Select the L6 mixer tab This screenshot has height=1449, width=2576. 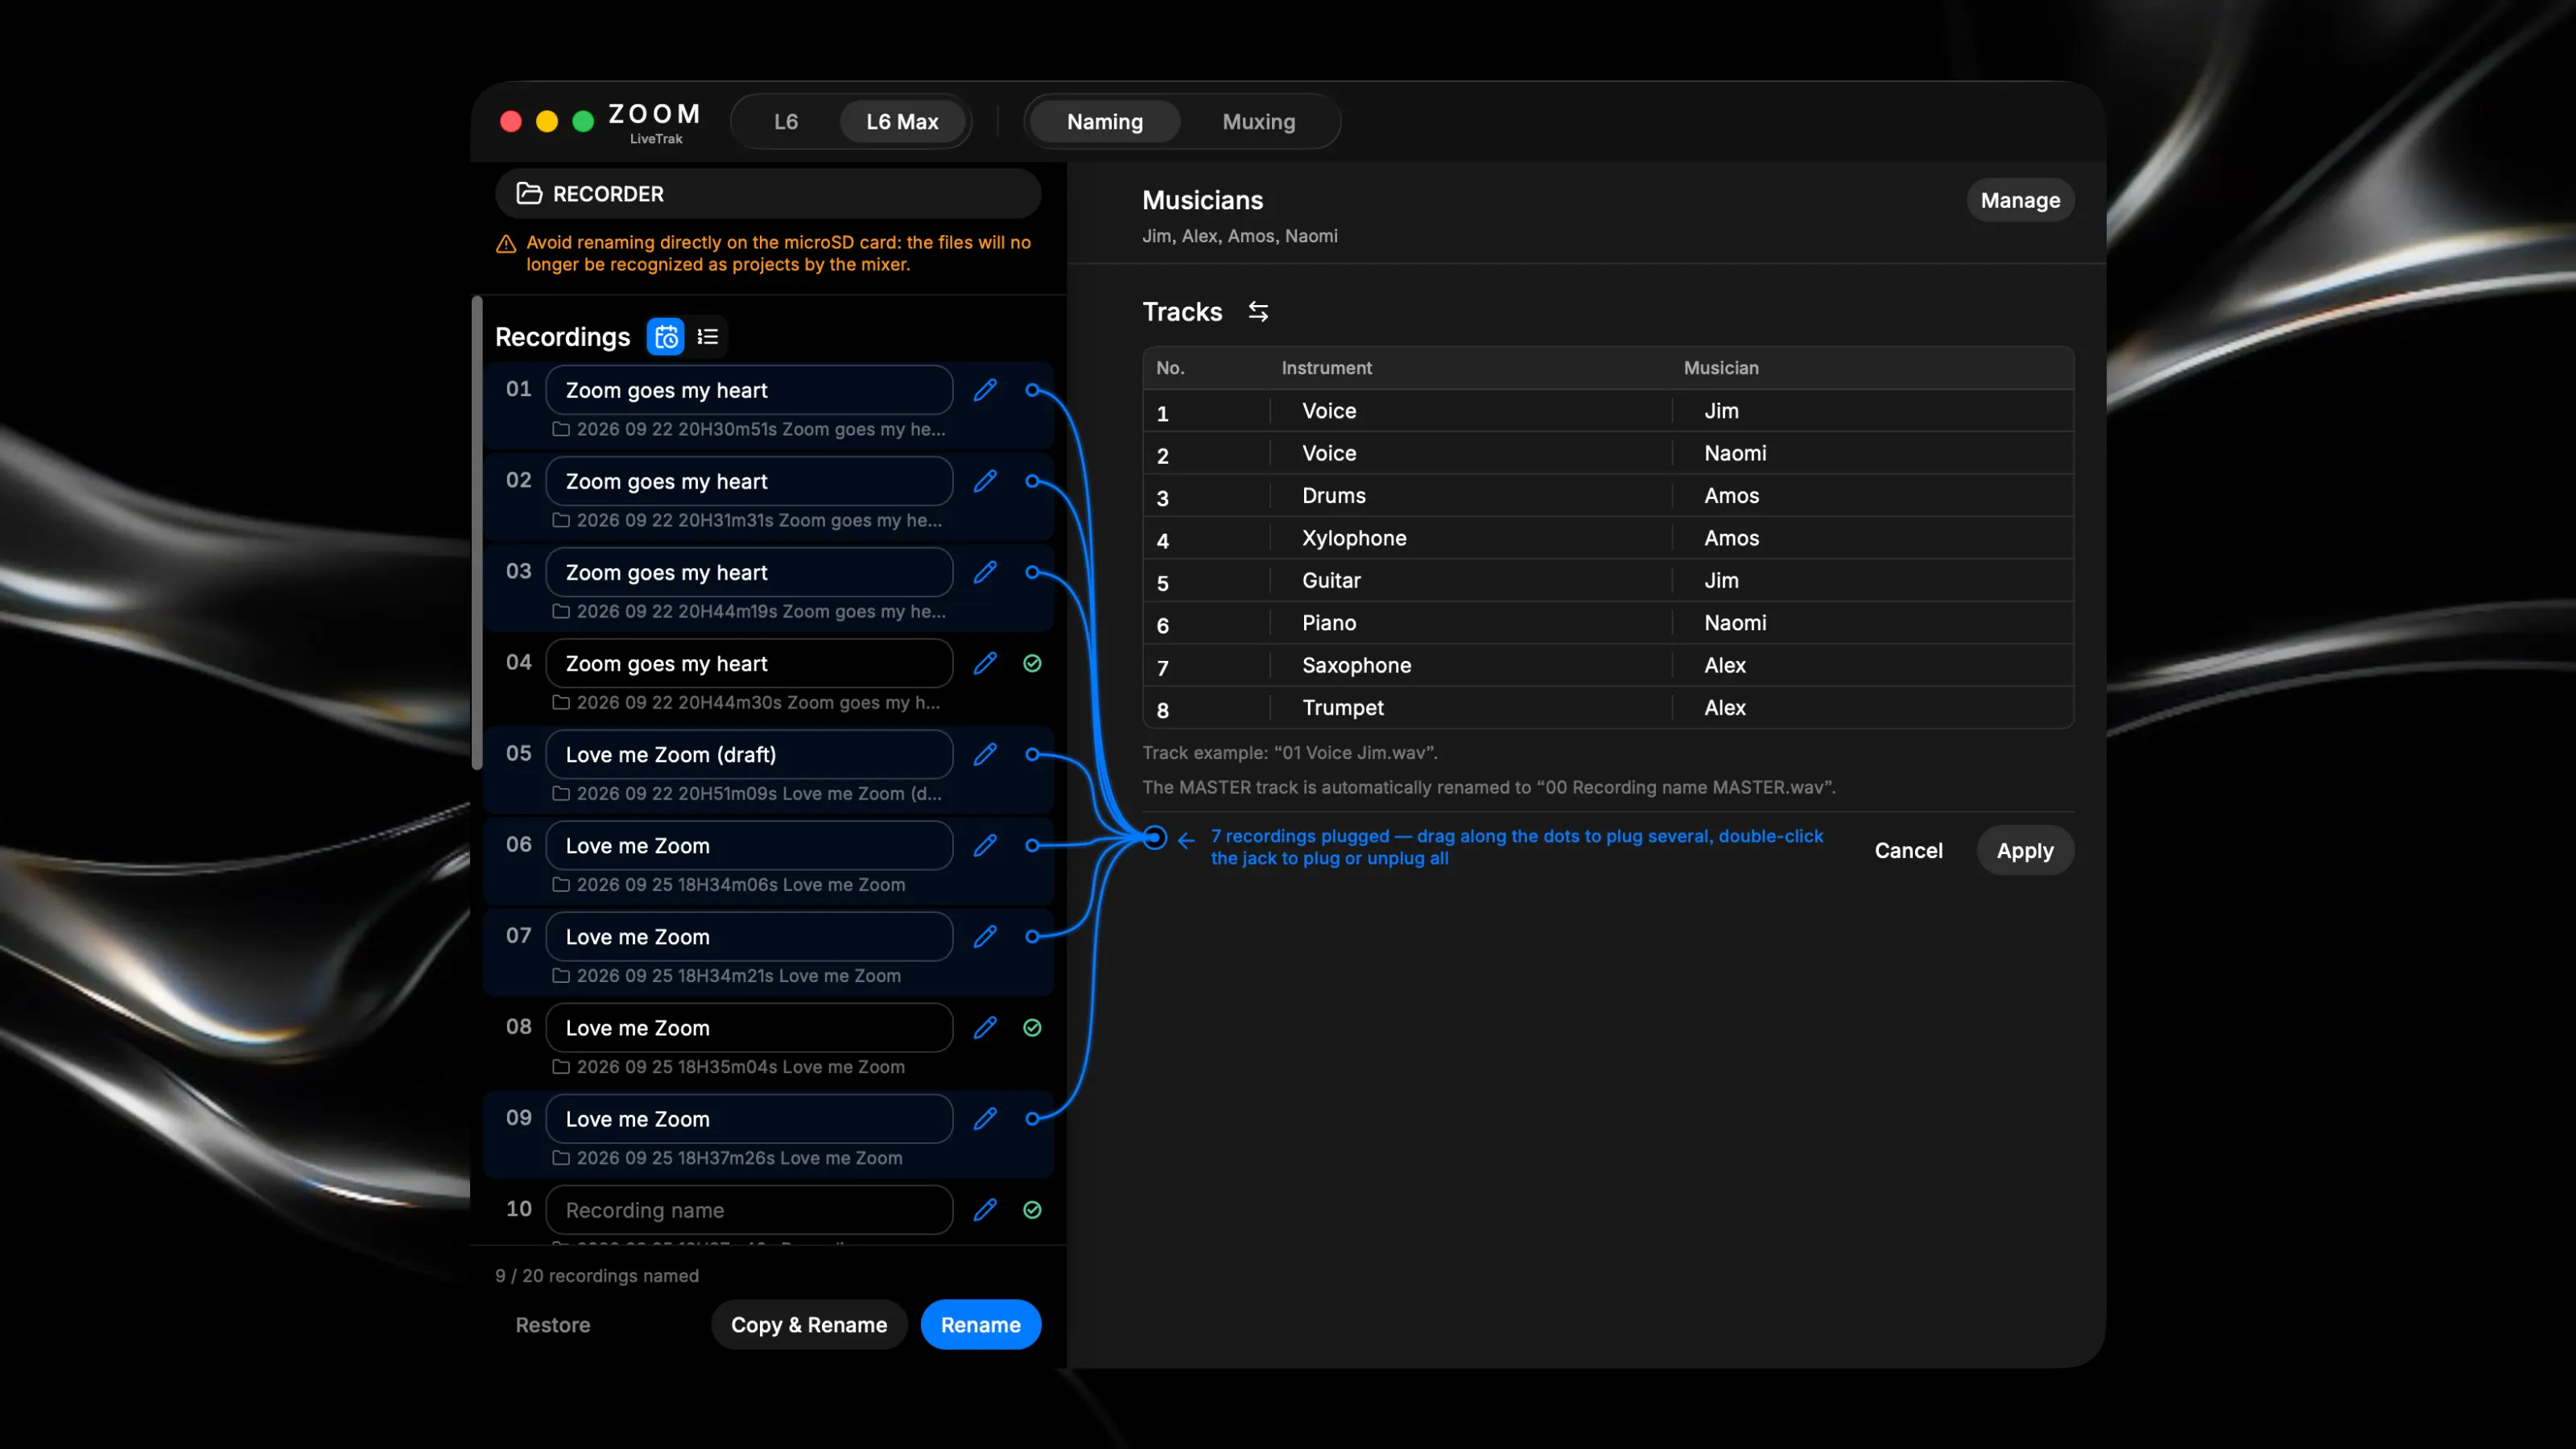tap(786, 122)
